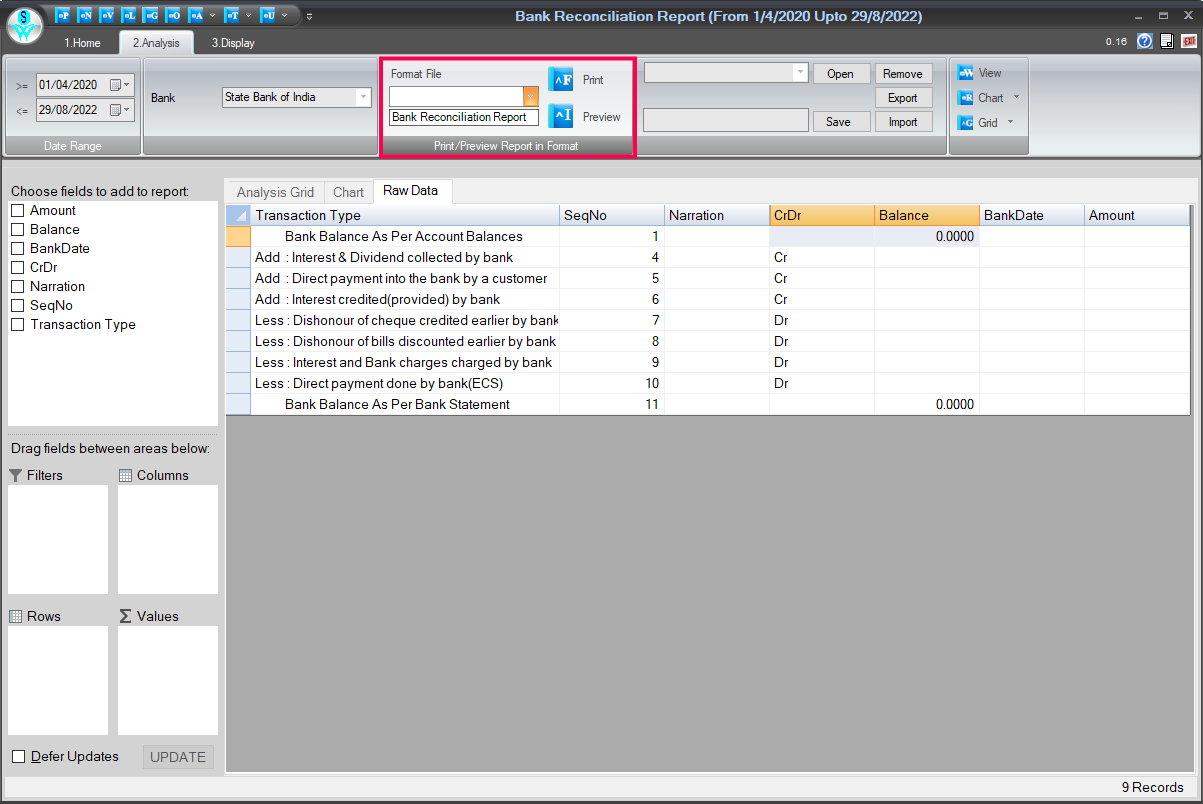This screenshot has height=804, width=1203.
Task: Click the CrDr column header
Action: coord(822,215)
